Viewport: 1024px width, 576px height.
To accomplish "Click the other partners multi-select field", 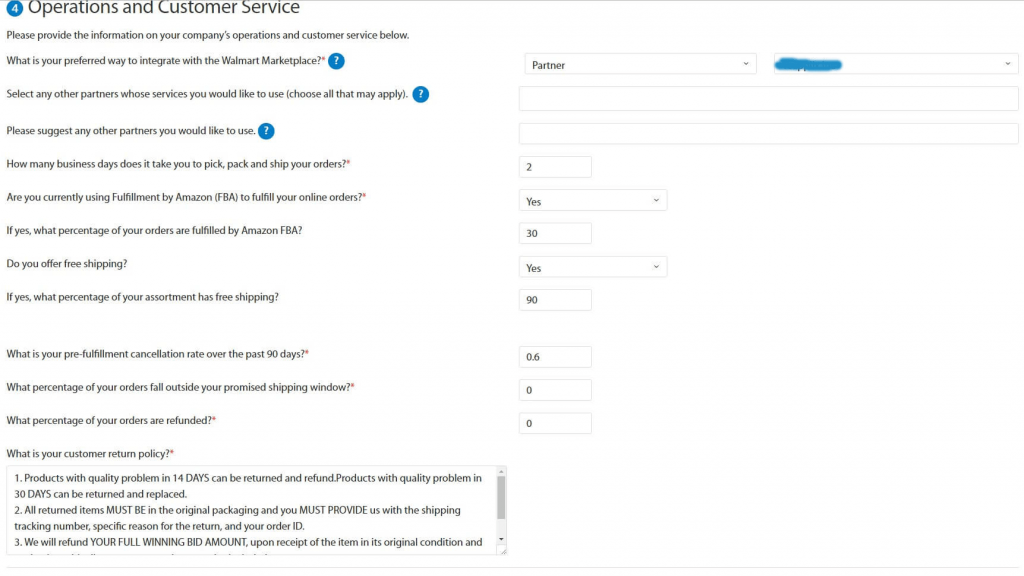I will pos(768,99).
